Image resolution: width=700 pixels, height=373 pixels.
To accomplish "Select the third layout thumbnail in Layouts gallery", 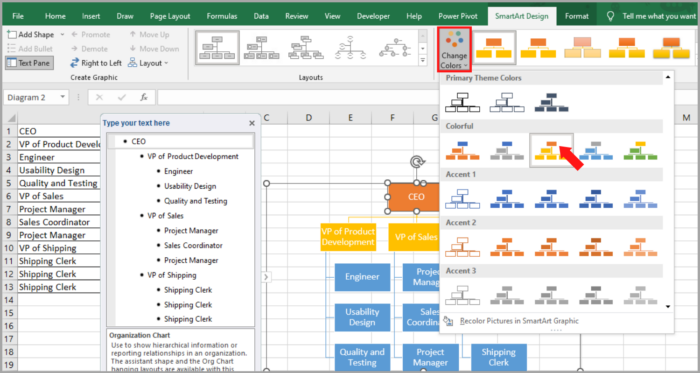I will point(306,48).
